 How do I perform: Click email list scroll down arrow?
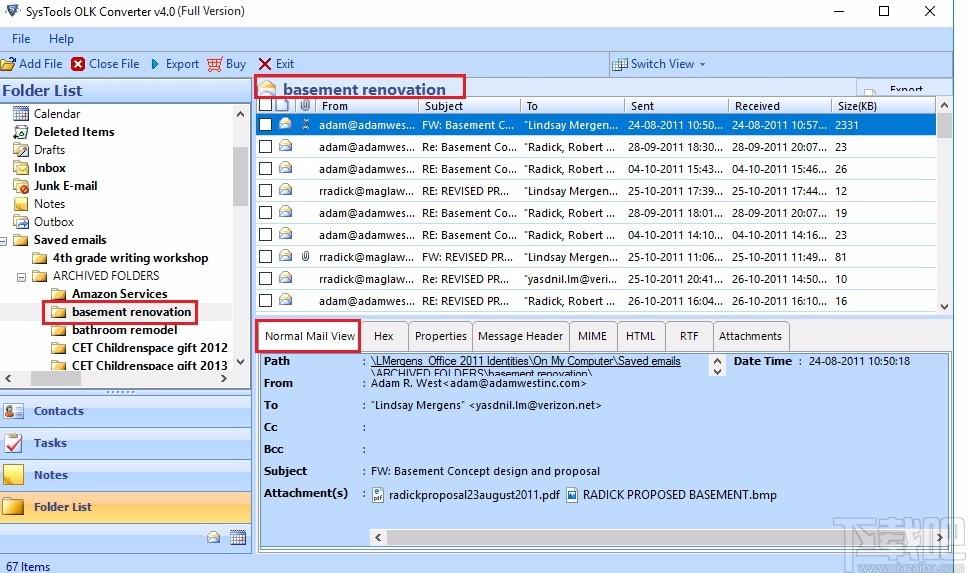point(945,306)
